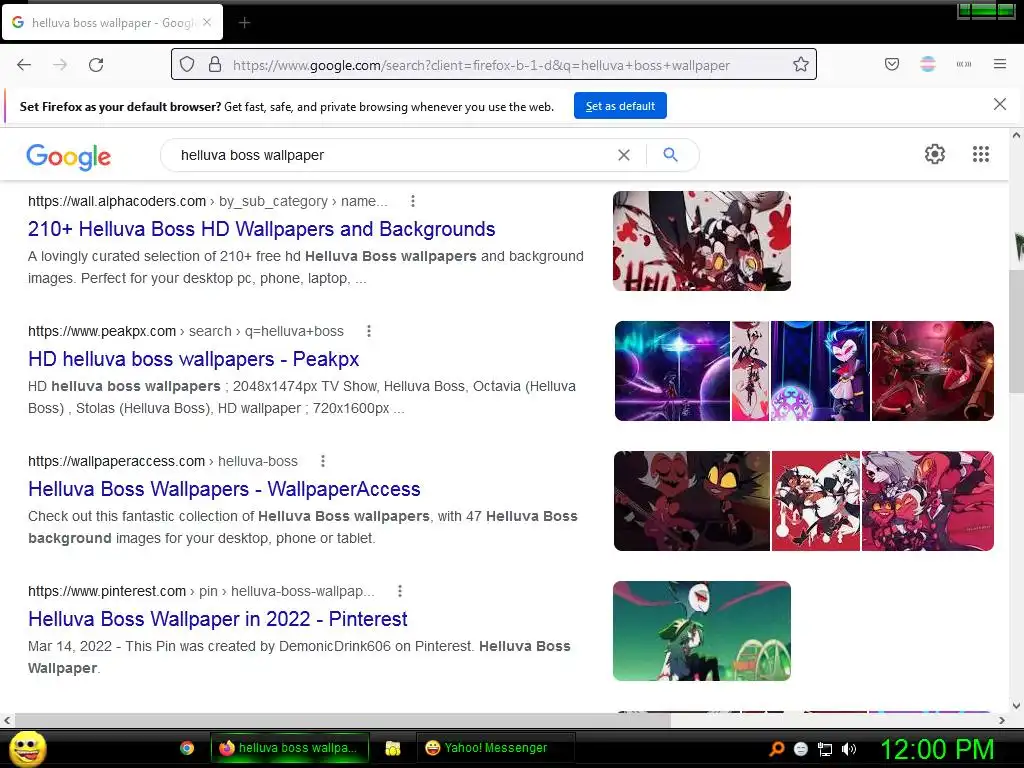Click the vertical scrollbar up arrow
The width and height of the screenshot is (1024, 768).
click(1016, 136)
